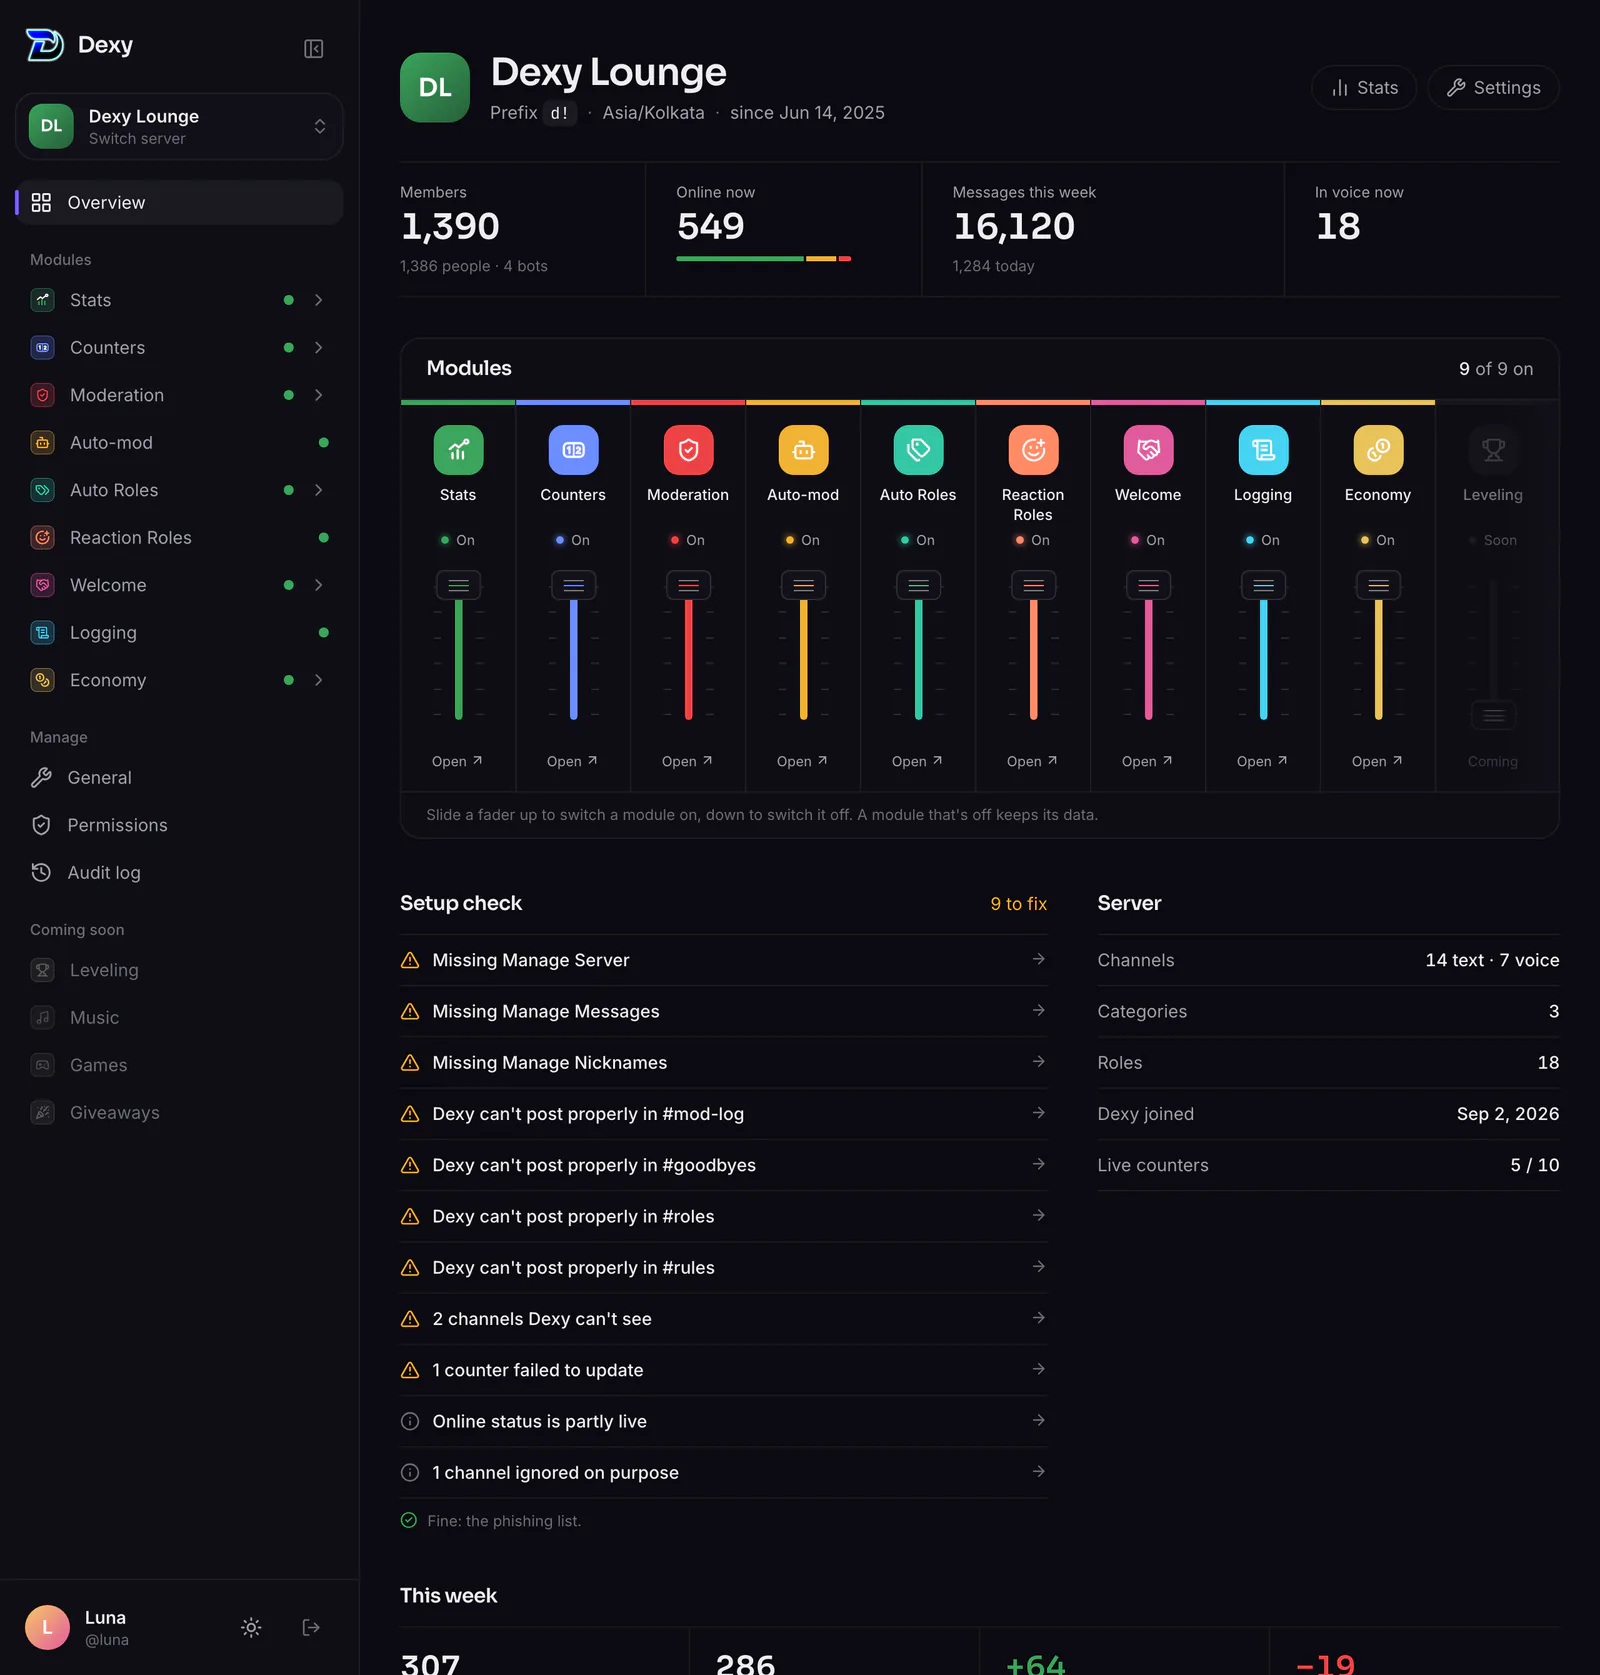Open the 1 counter failed to update item
The height and width of the screenshot is (1675, 1600).
tap(723, 1370)
